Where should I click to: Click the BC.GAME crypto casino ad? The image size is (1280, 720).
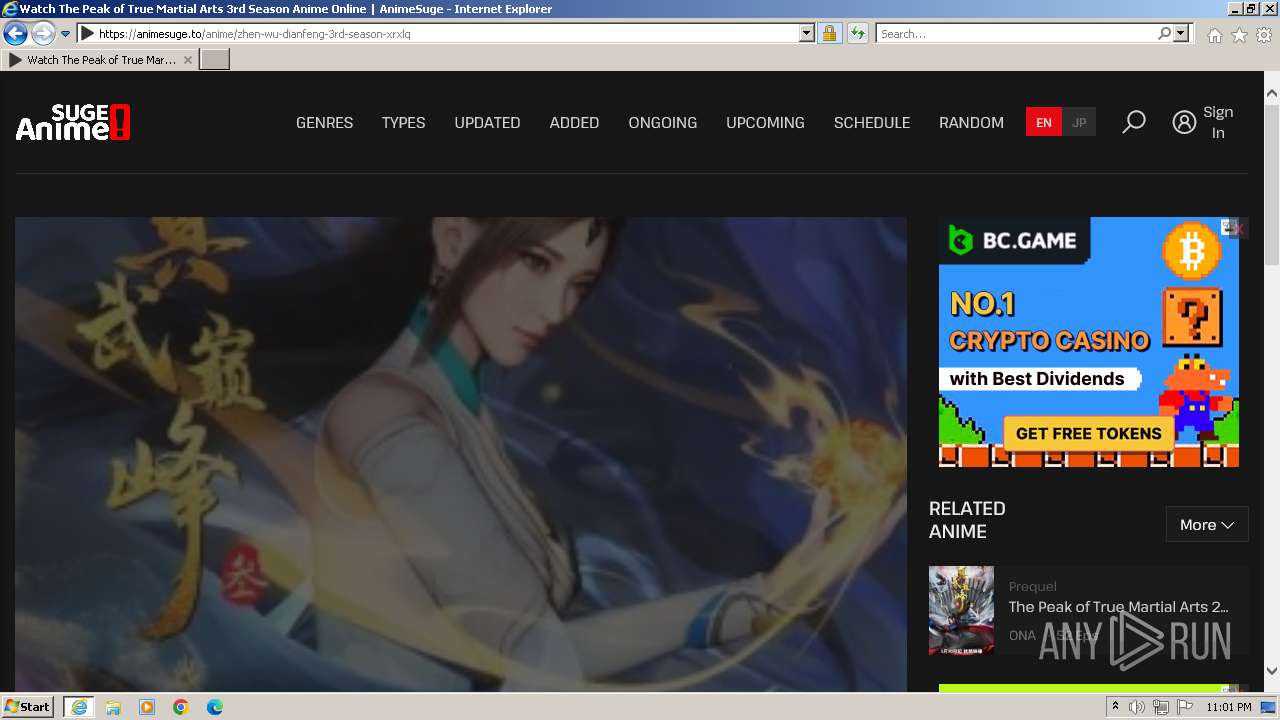(1088, 342)
